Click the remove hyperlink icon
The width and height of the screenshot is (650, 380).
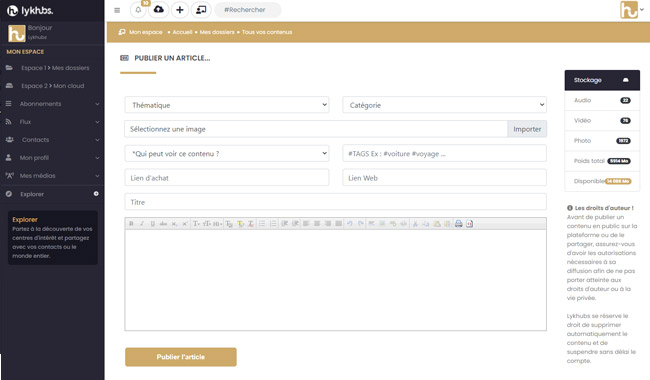click(403, 224)
